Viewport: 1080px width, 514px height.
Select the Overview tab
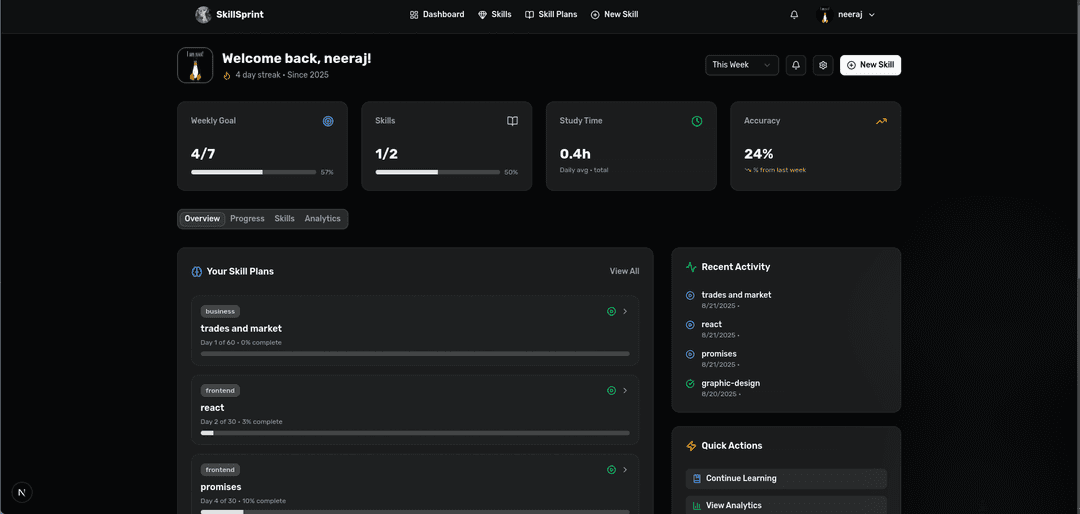(x=202, y=218)
